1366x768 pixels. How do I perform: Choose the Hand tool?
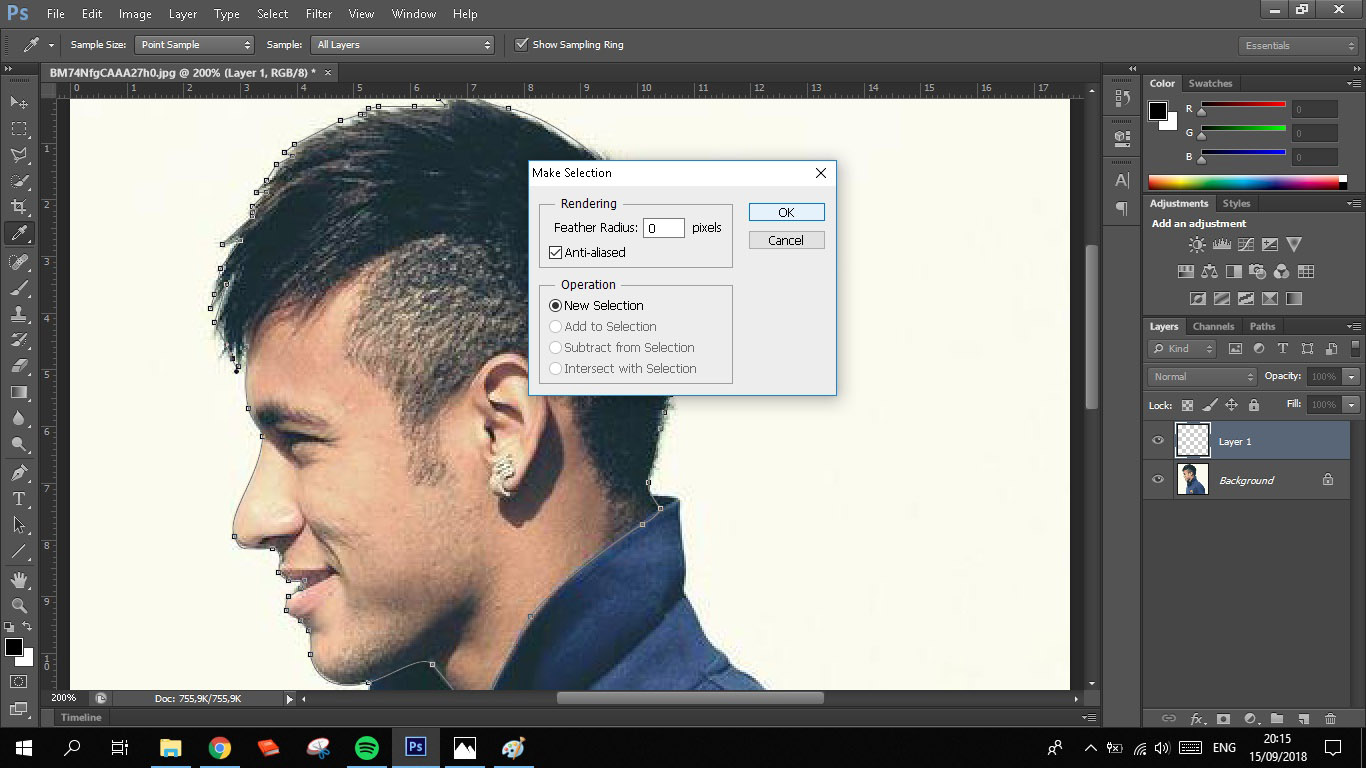19,580
